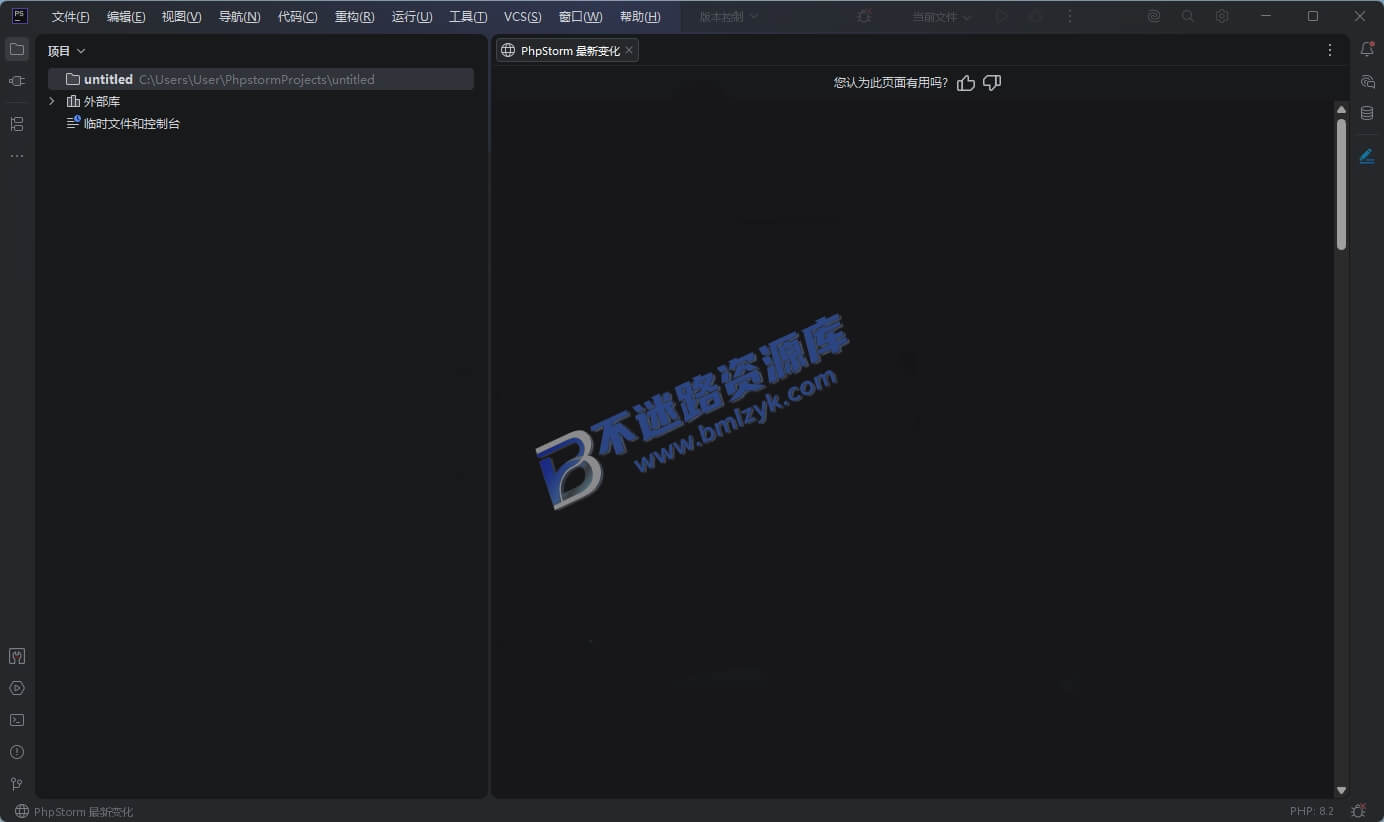Image resolution: width=1384 pixels, height=822 pixels.
Task: Click the scrollbar down arrow
Action: click(x=1342, y=790)
